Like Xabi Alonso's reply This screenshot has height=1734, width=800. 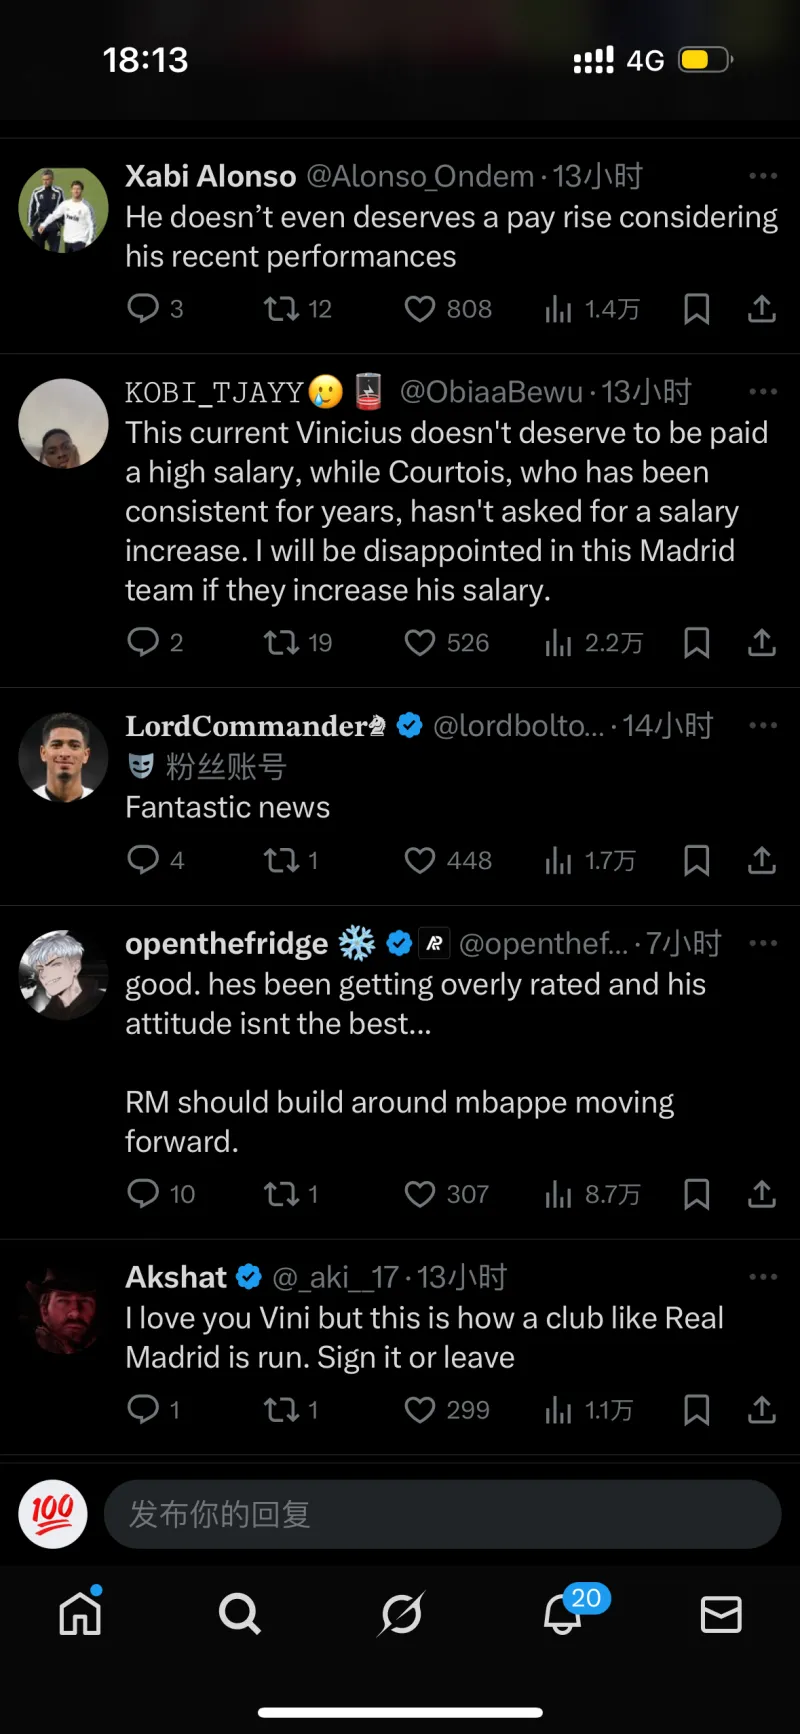420,309
